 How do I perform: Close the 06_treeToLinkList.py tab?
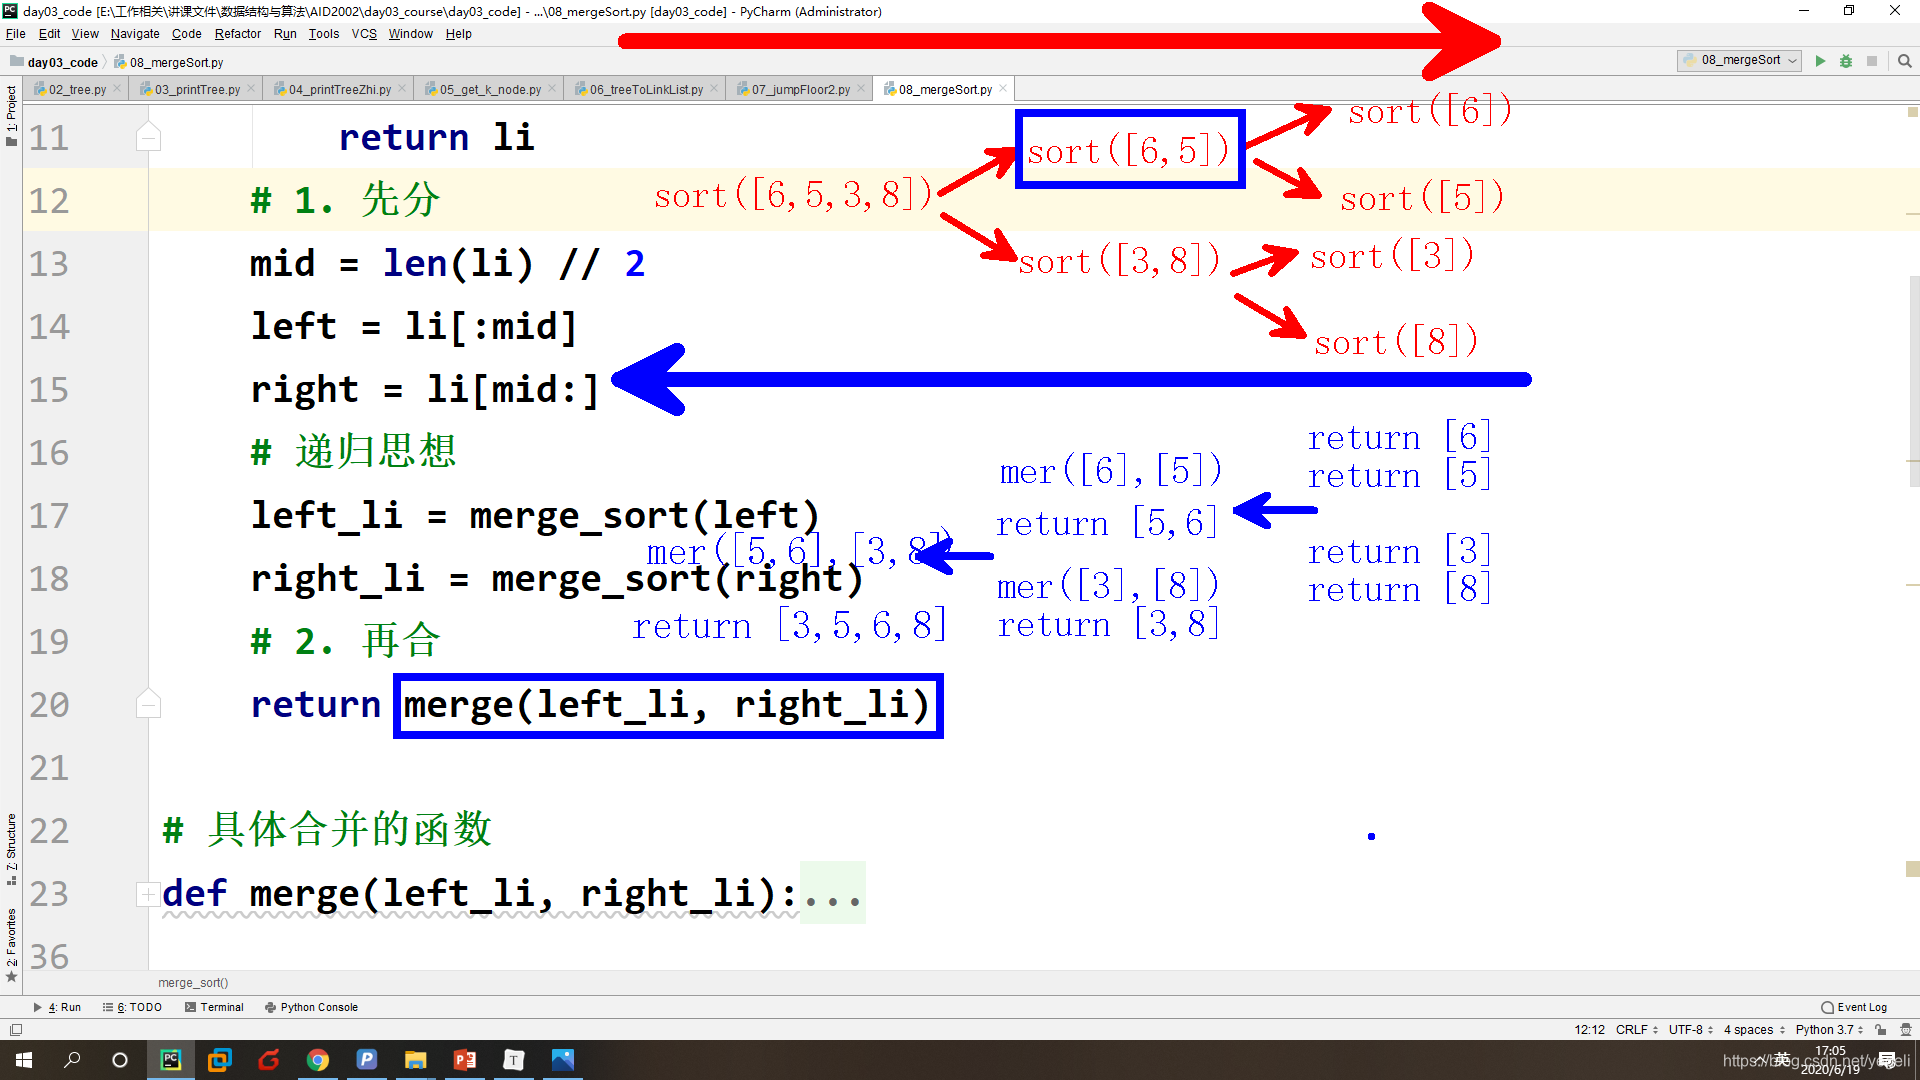coord(714,89)
